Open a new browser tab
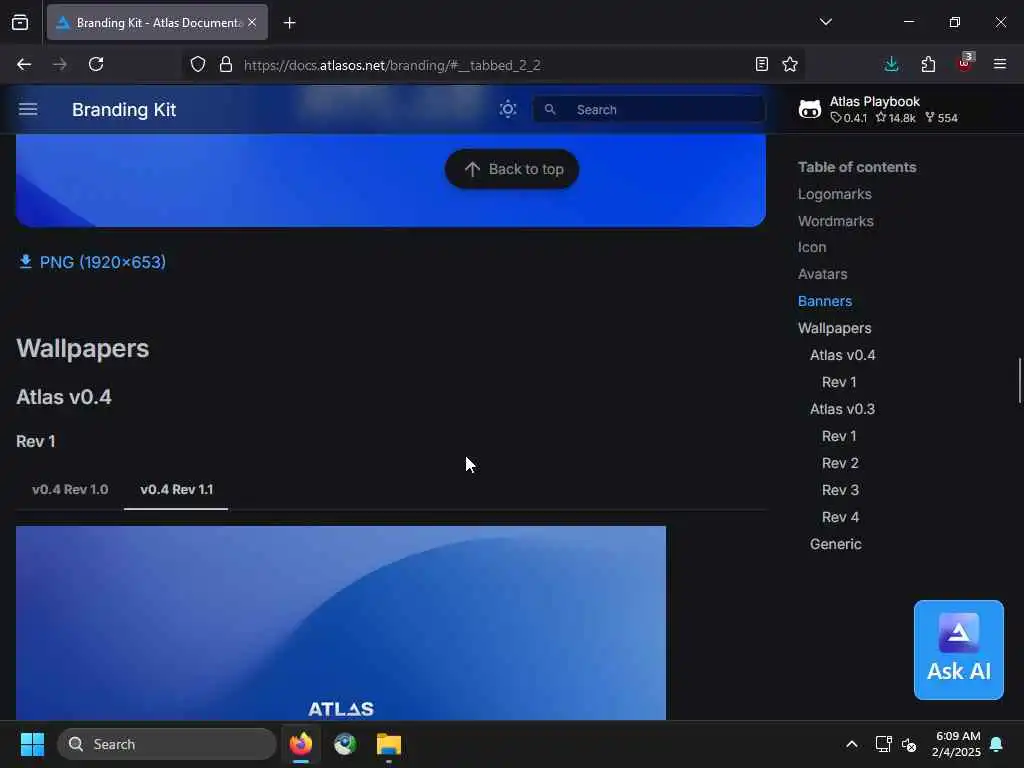The width and height of the screenshot is (1024, 768). point(289,23)
